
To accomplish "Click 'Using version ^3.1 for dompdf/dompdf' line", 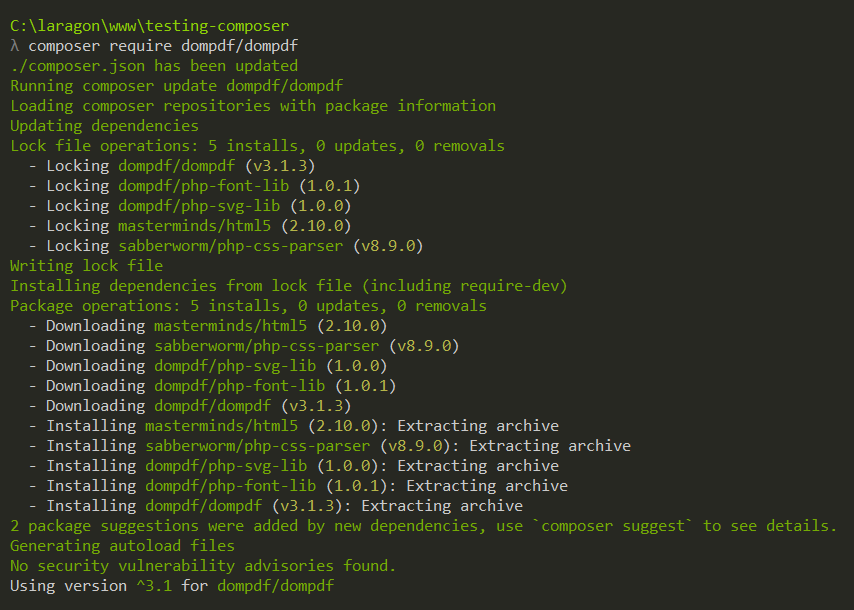I will [171, 586].
